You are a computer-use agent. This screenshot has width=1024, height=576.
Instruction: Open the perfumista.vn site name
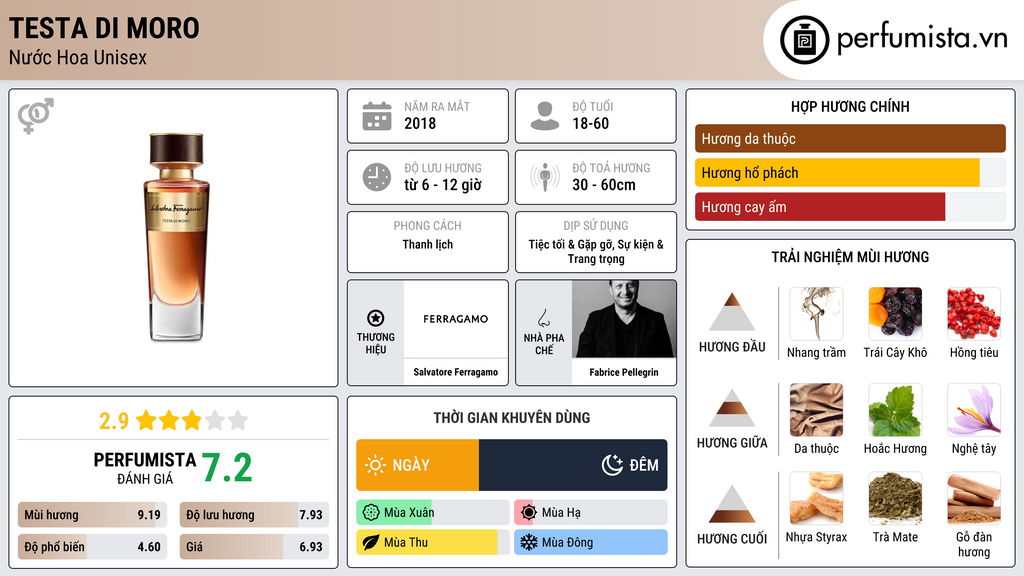click(922, 39)
